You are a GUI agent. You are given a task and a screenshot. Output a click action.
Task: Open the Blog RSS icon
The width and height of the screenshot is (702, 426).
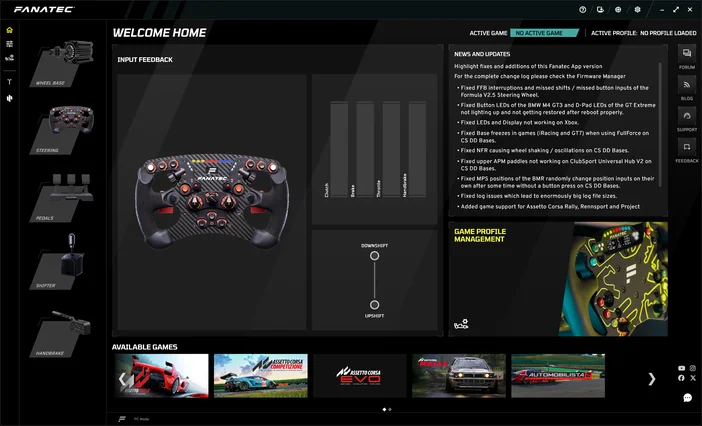pyautogui.click(x=687, y=85)
